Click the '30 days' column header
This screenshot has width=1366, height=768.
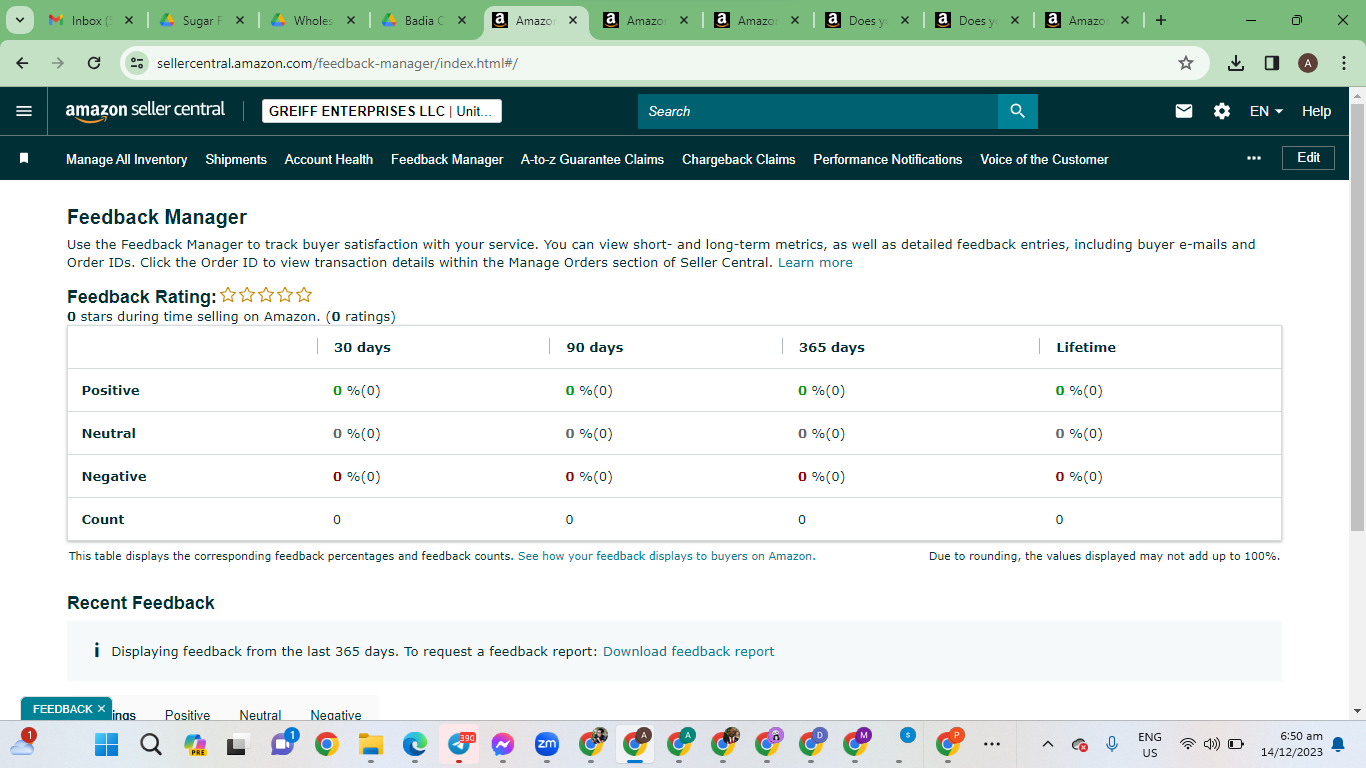click(x=362, y=347)
